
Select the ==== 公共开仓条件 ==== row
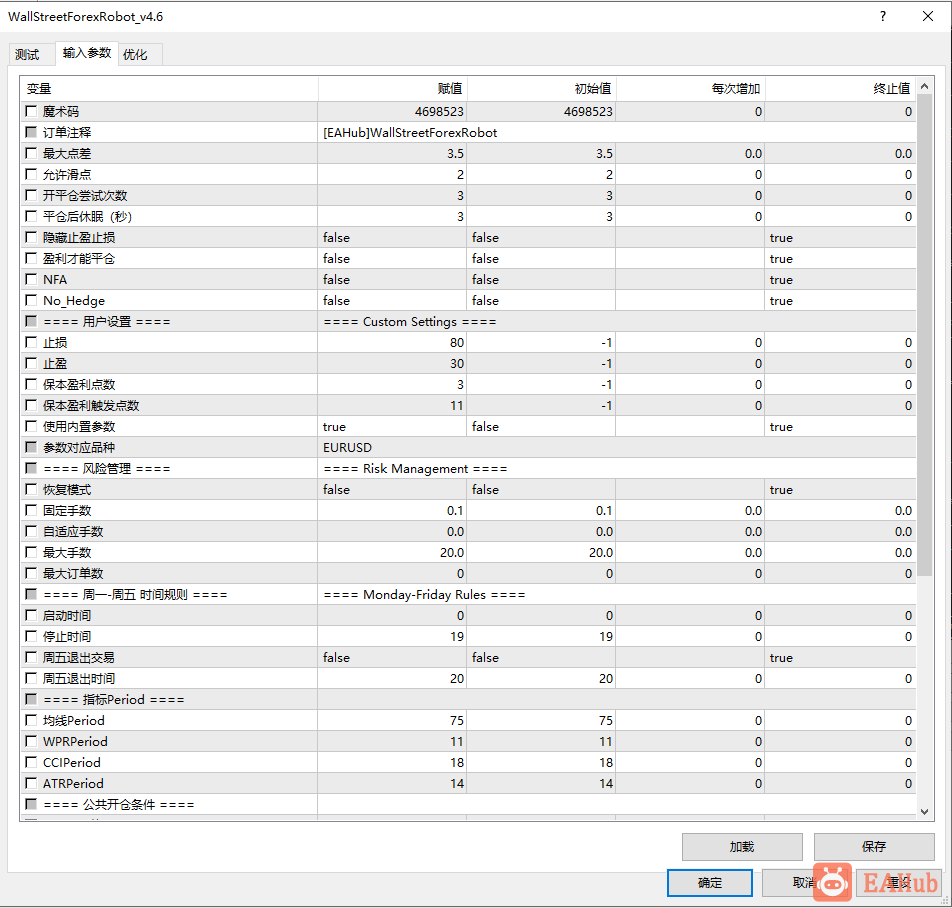pos(468,805)
